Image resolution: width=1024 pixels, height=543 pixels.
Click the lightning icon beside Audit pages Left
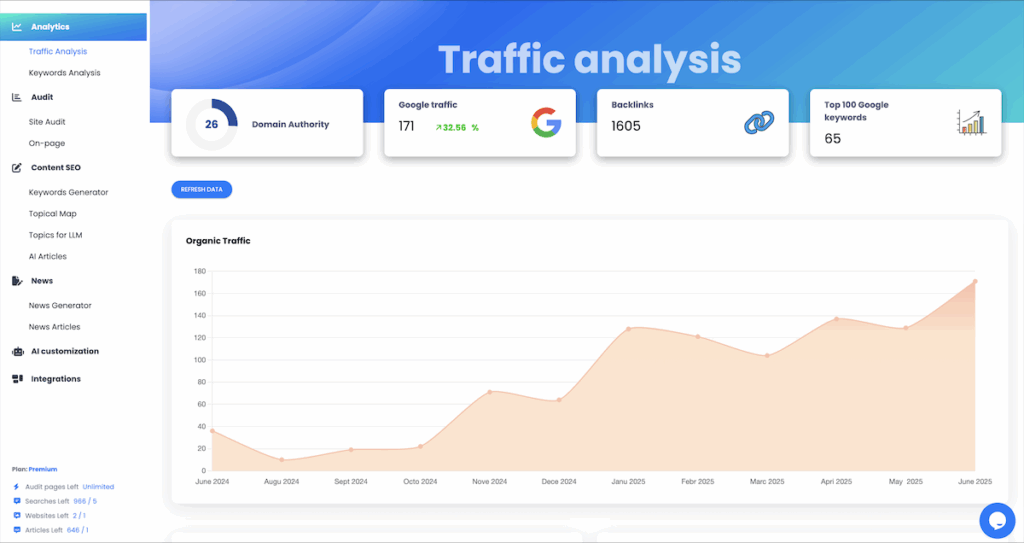[x=16, y=487]
